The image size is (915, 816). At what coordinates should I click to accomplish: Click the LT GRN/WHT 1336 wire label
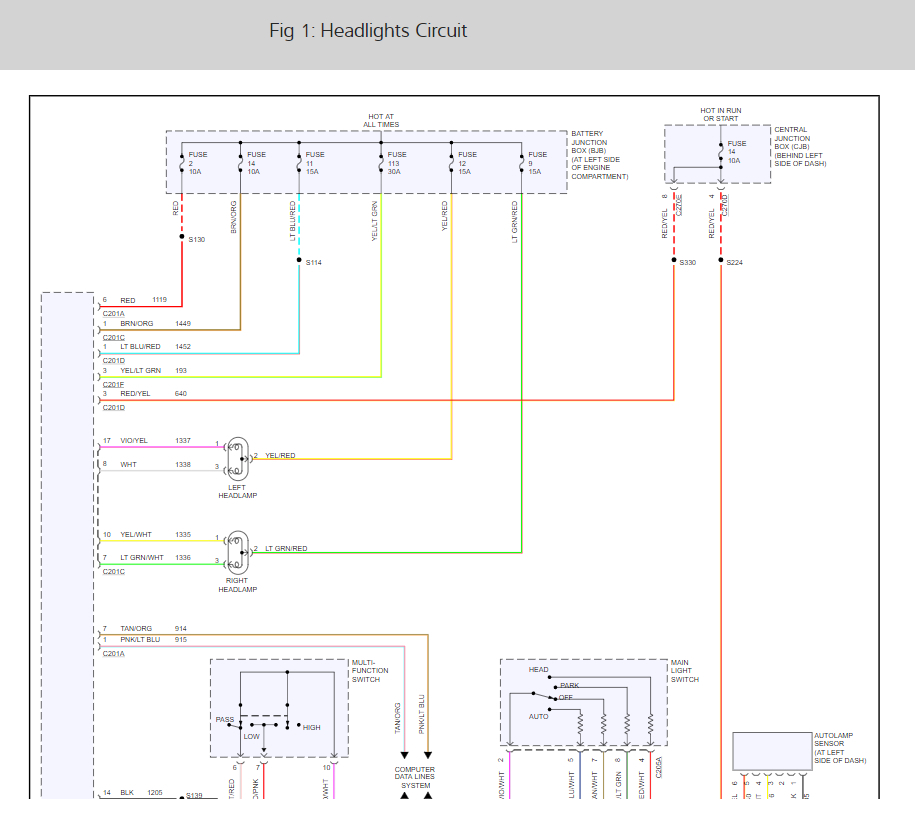[x=155, y=557]
